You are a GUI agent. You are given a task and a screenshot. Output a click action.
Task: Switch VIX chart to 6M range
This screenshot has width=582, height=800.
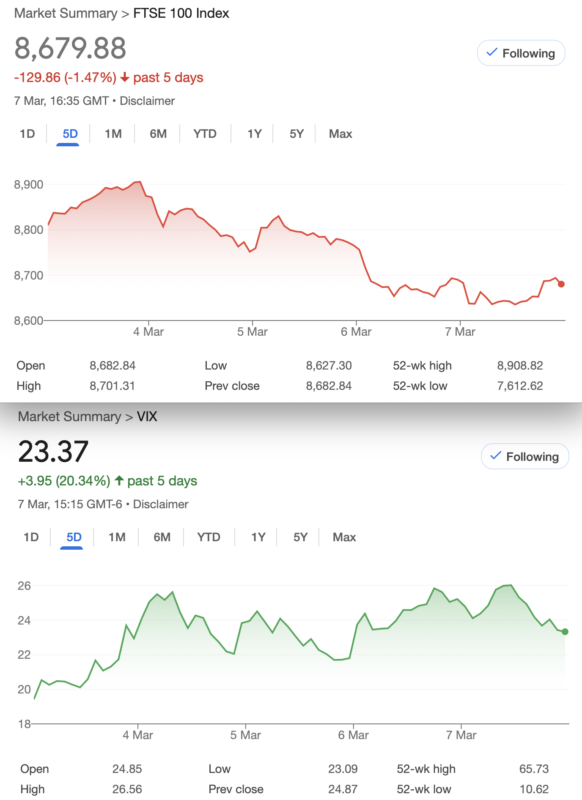[162, 537]
